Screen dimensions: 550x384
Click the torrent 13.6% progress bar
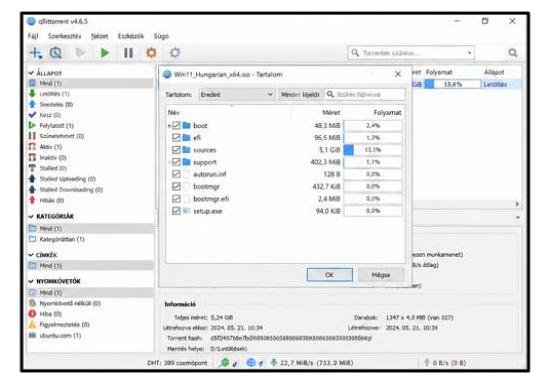click(x=452, y=84)
